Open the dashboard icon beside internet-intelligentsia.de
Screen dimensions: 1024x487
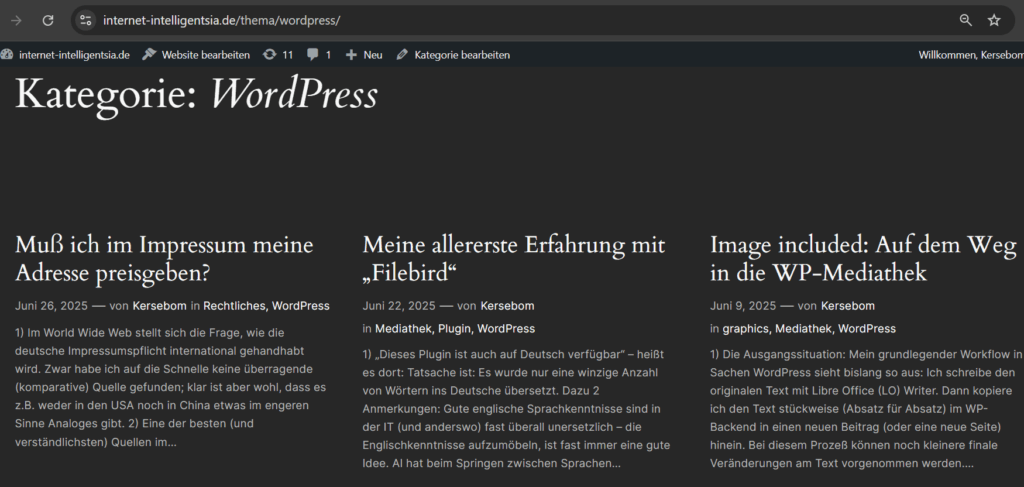tap(7, 55)
